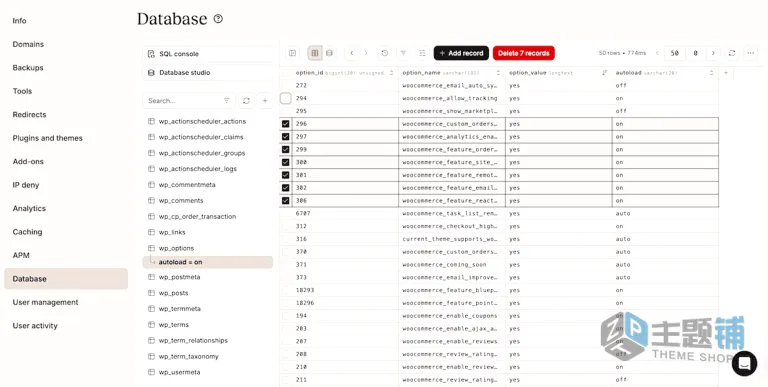768x387 pixels.
Task: Open Database studio
Action: coord(208,73)
